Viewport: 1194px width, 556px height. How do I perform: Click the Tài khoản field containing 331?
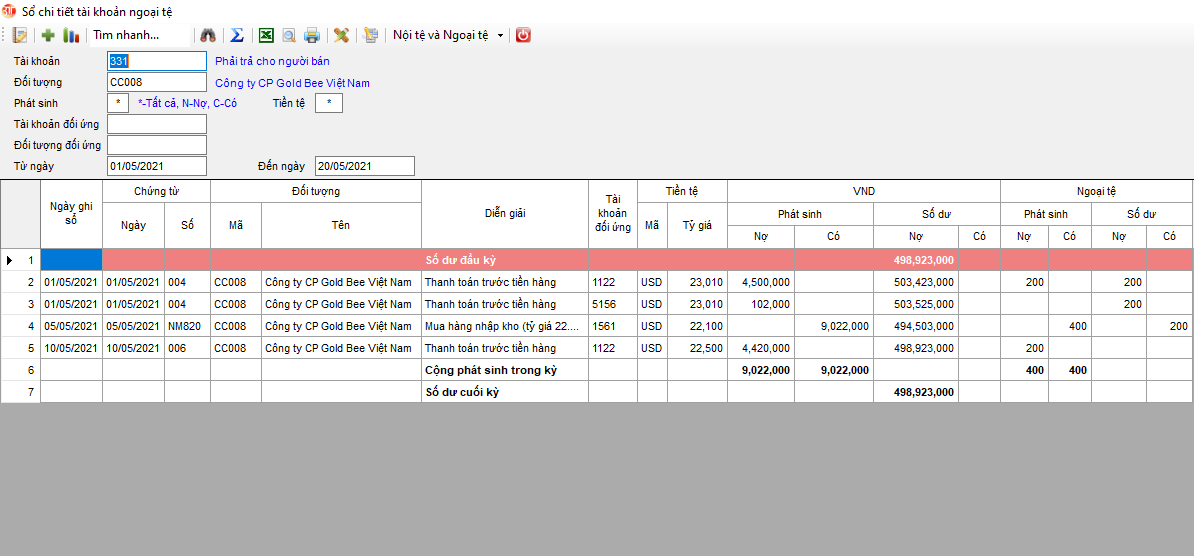[x=156, y=61]
